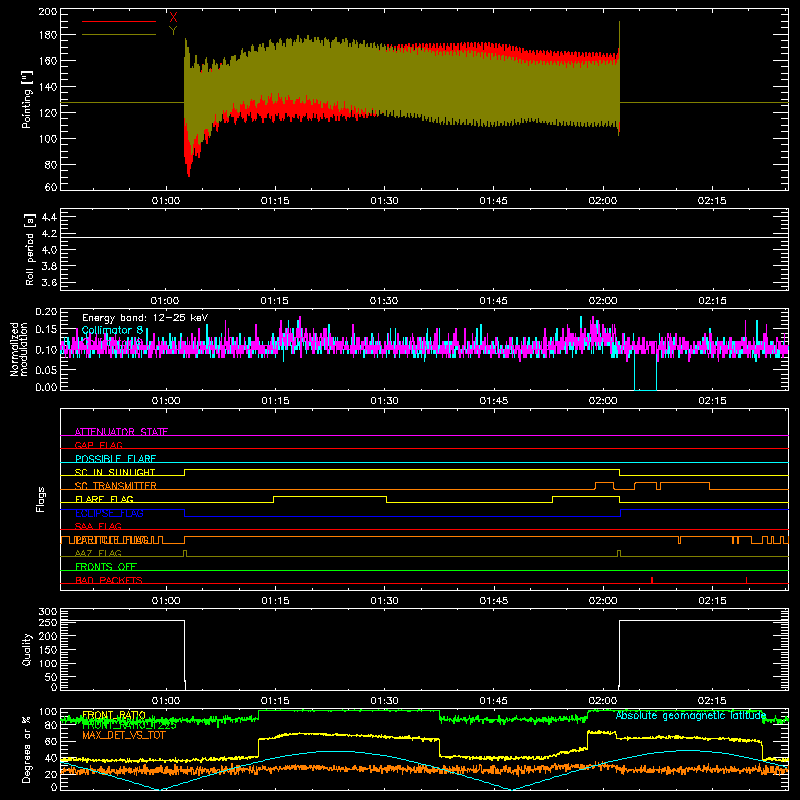Click the 40 tick on the Degrees axis

click(51, 758)
